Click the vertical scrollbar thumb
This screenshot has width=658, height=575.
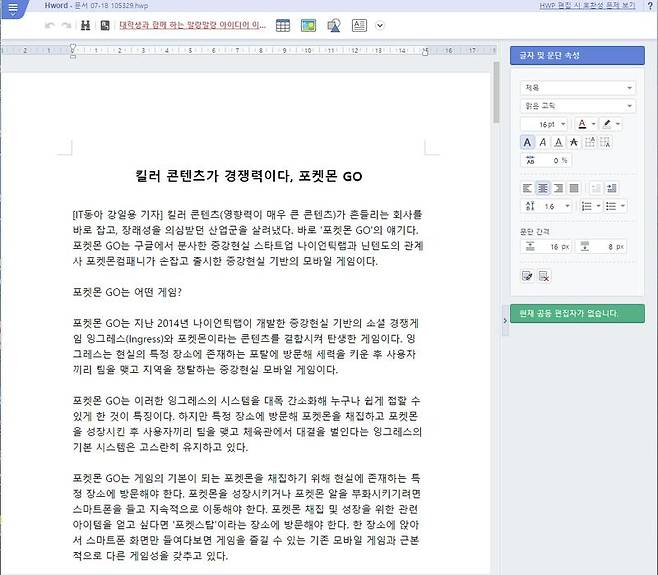click(496, 92)
